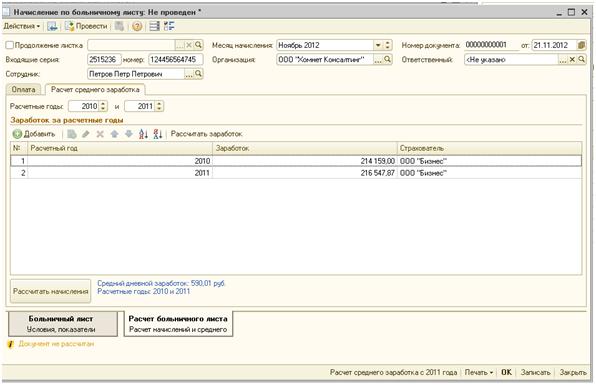Viewport: 596px width, 385px height.
Task: Click the Ответственный field
Action: coord(511,60)
